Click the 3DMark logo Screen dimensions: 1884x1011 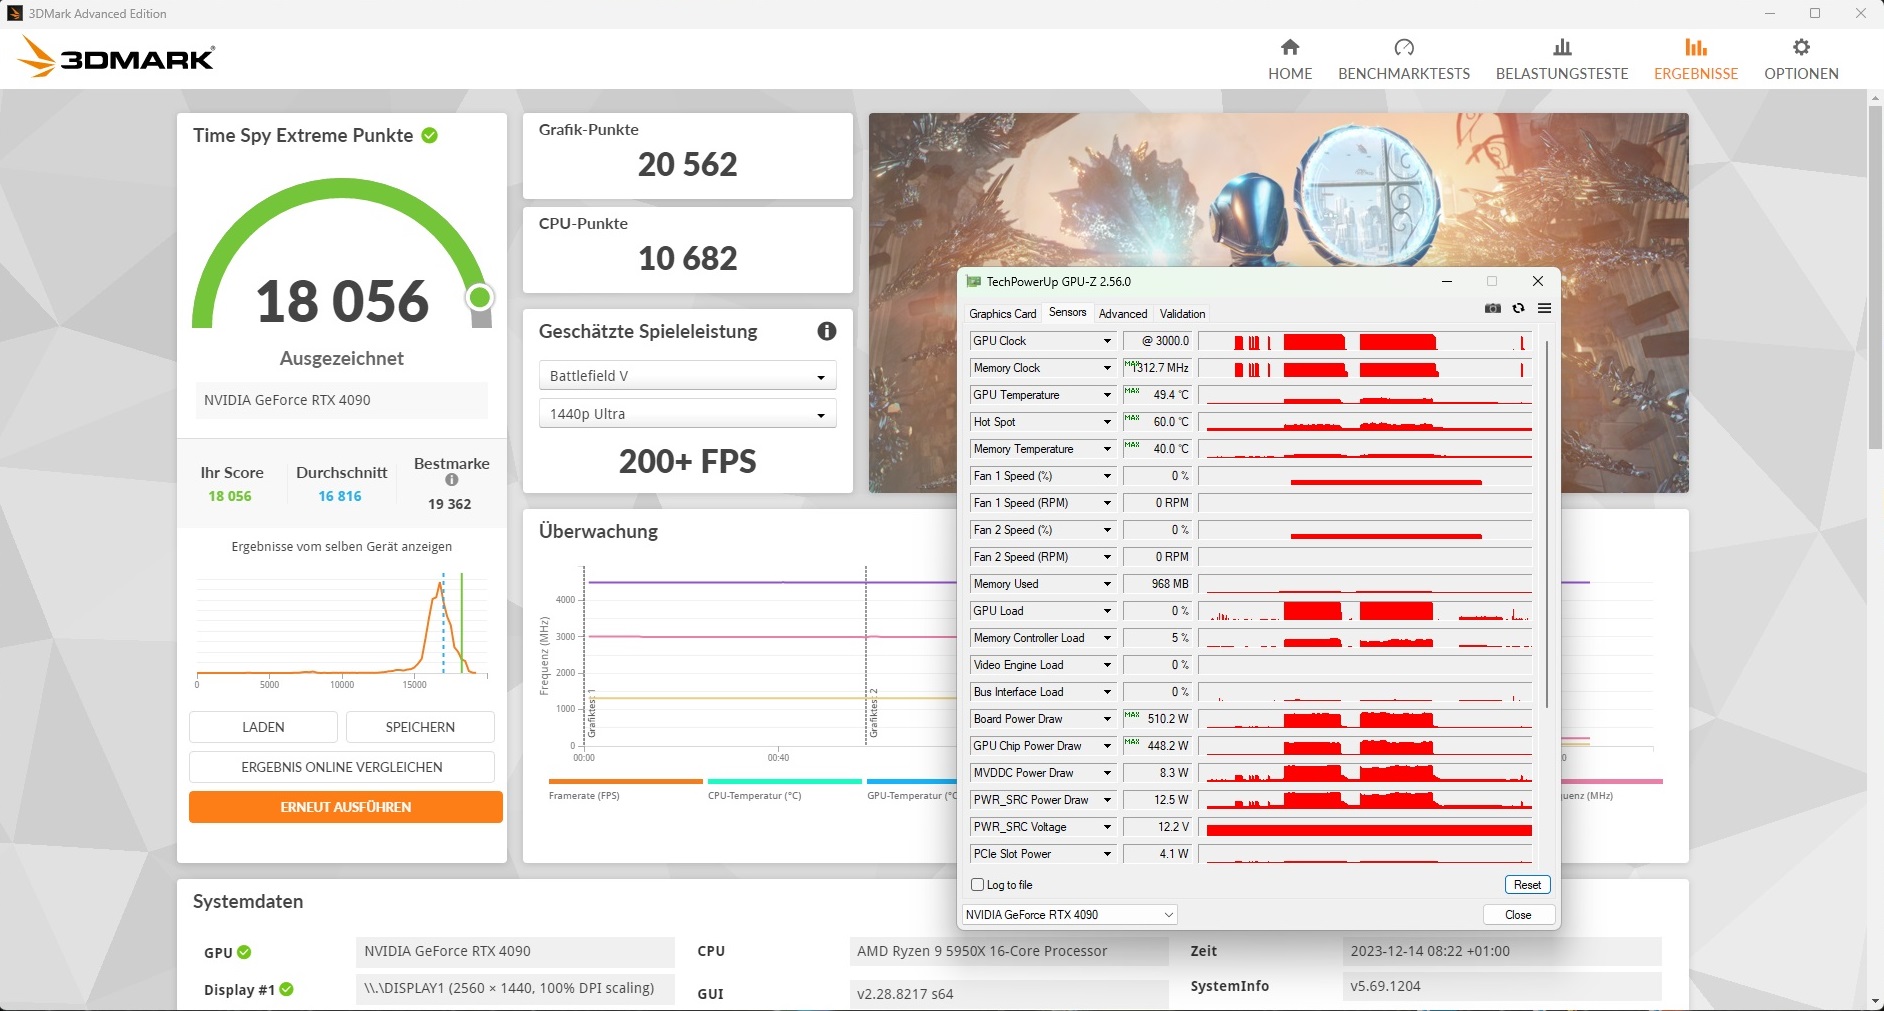click(x=117, y=58)
